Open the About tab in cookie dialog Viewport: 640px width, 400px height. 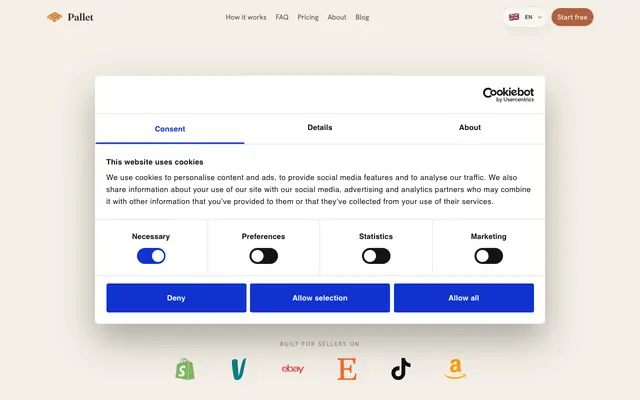click(470, 128)
